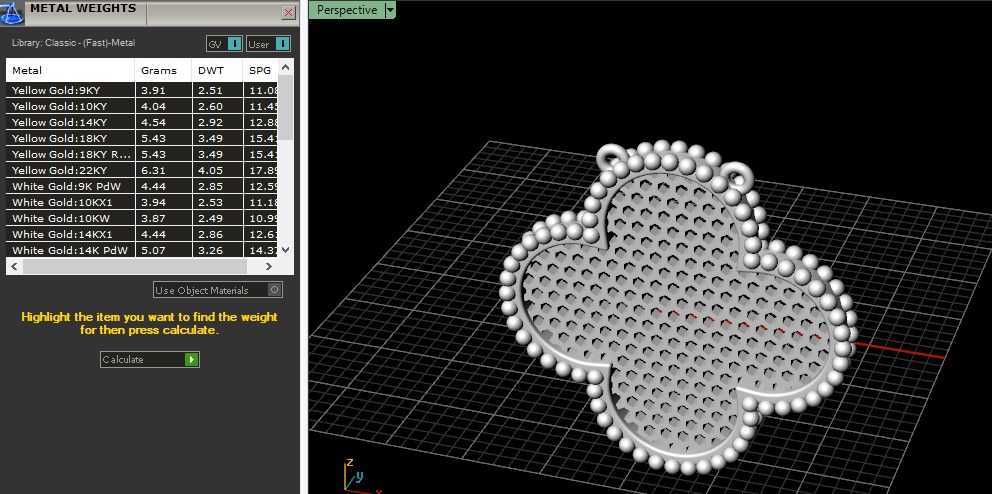Select the Yellow Gold:10KY row

[x=142, y=106]
